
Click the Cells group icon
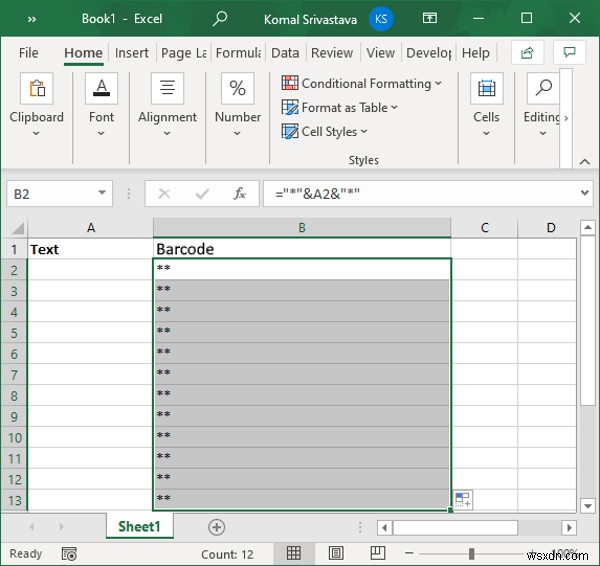click(486, 90)
